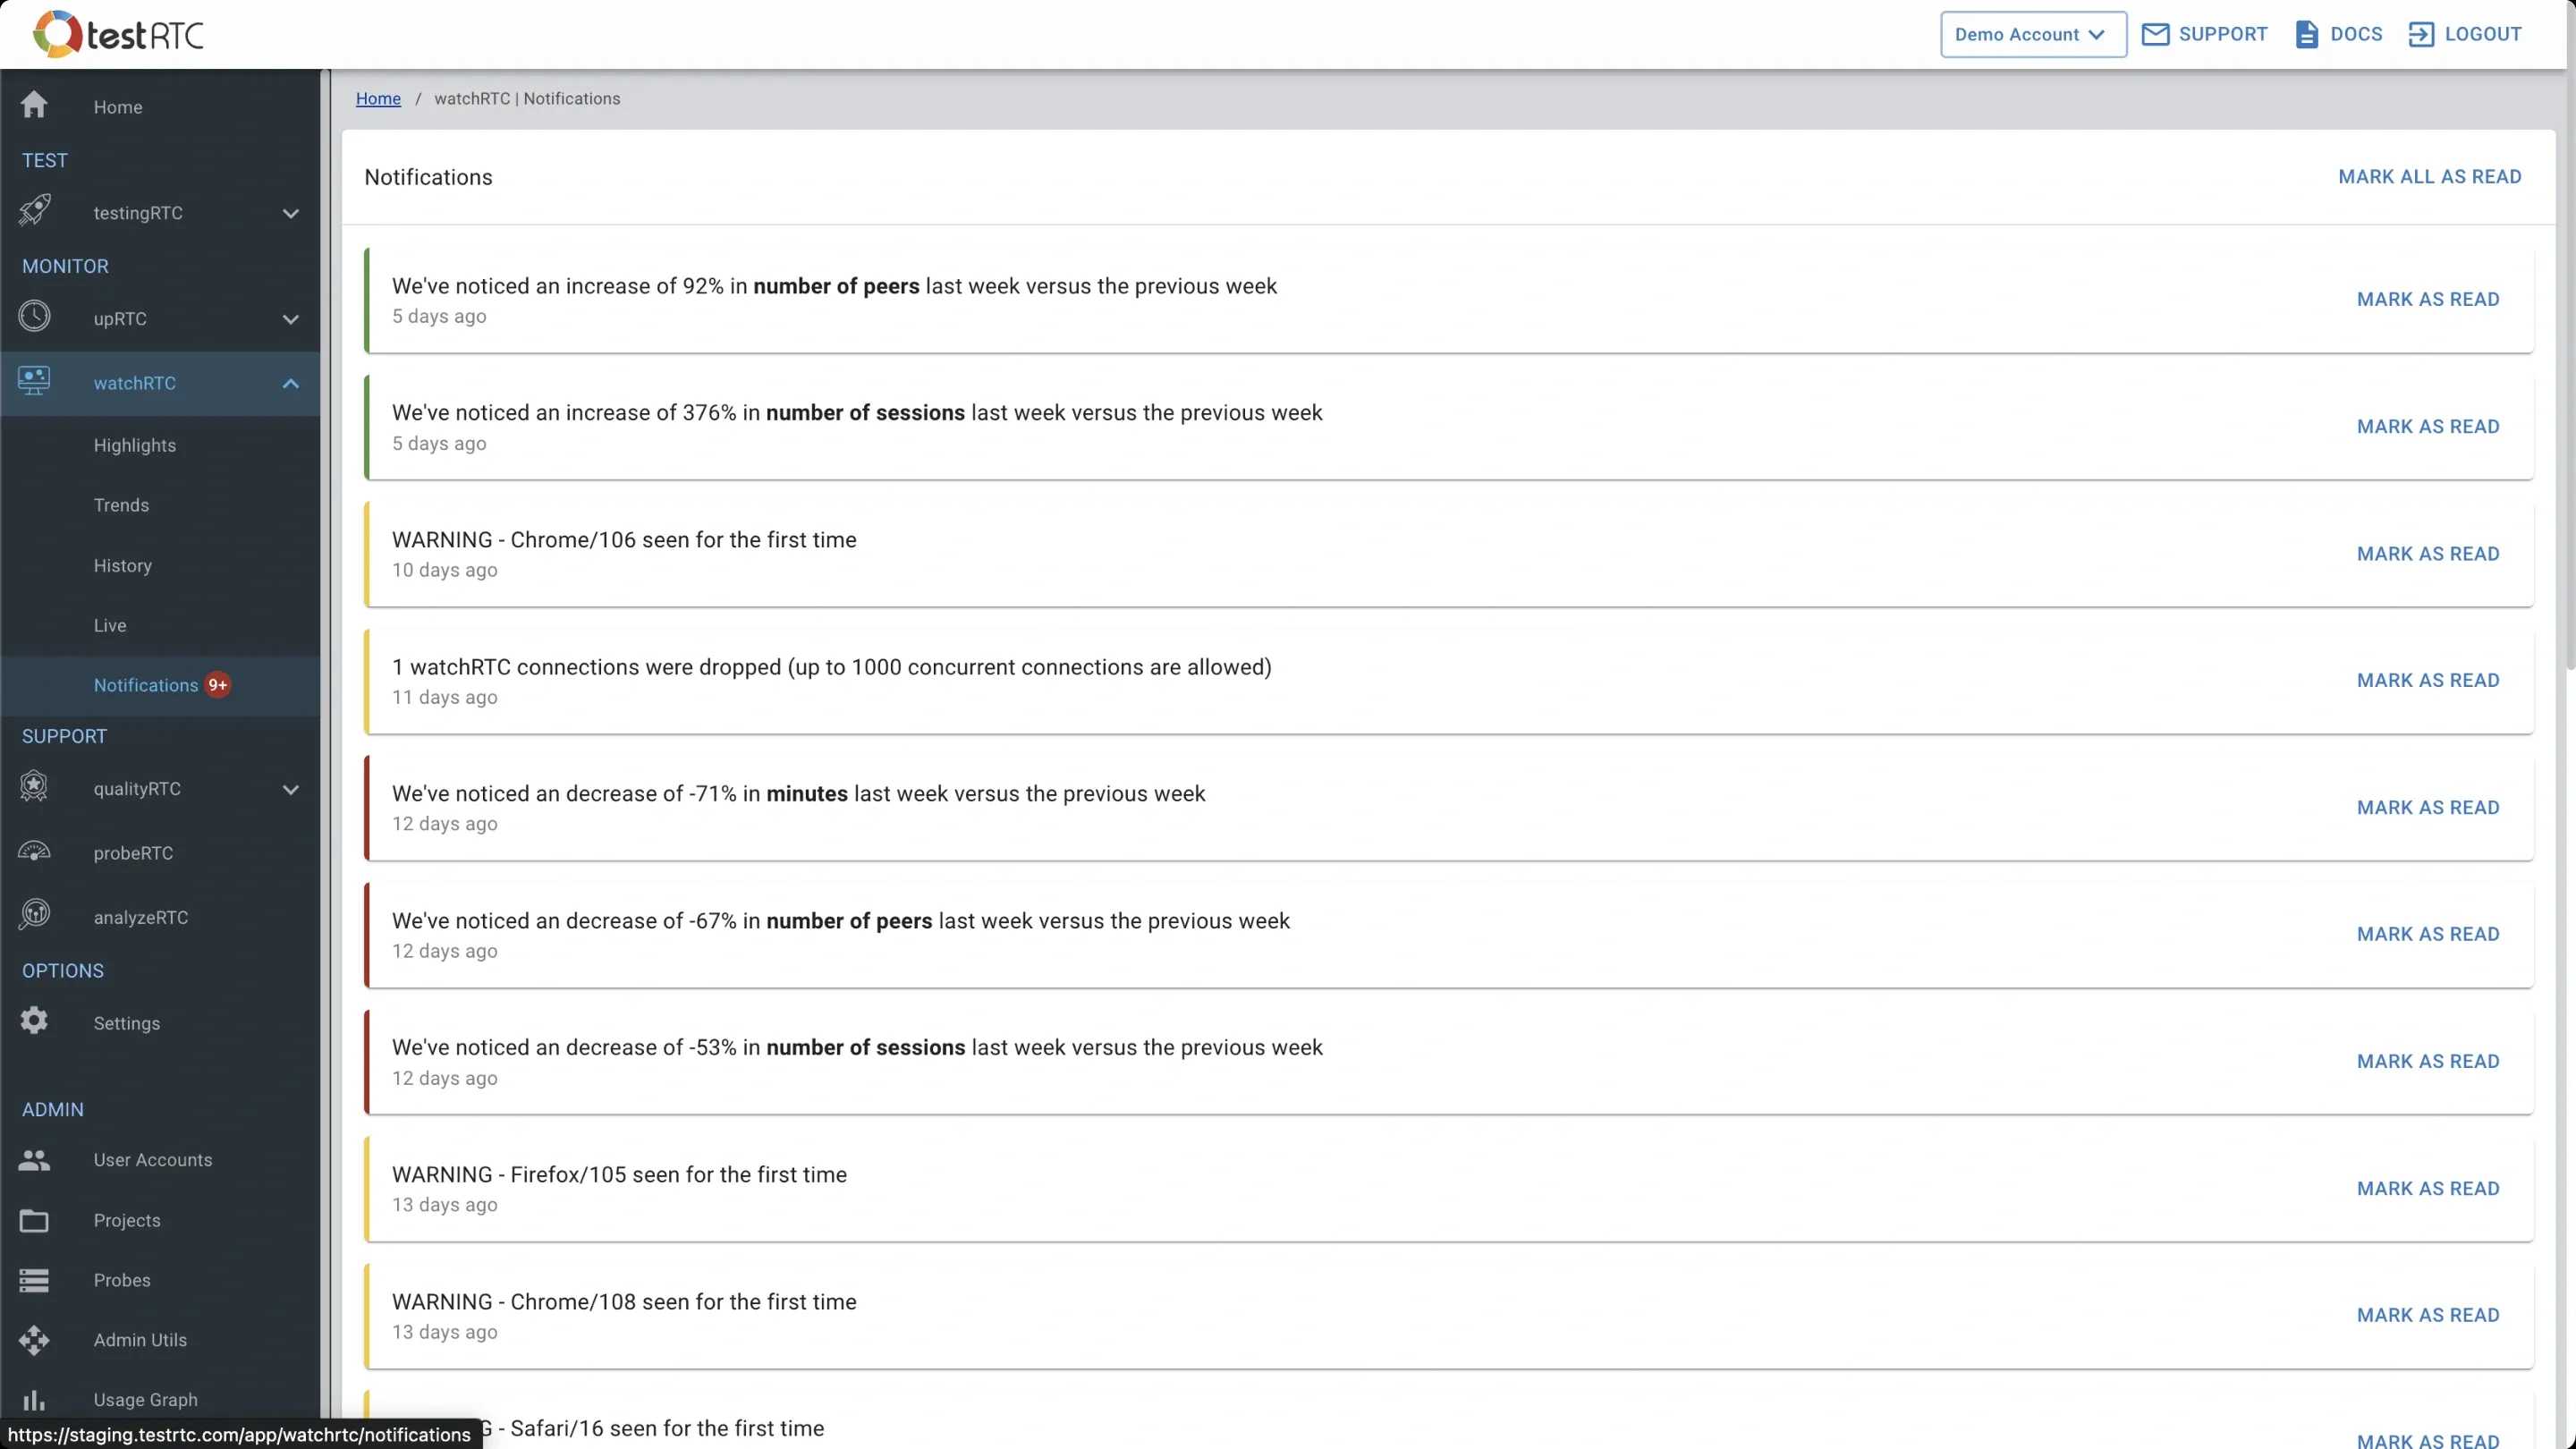Image resolution: width=2576 pixels, height=1449 pixels.
Task: Expand the Demo Account dropdown
Action: (x=2031, y=34)
